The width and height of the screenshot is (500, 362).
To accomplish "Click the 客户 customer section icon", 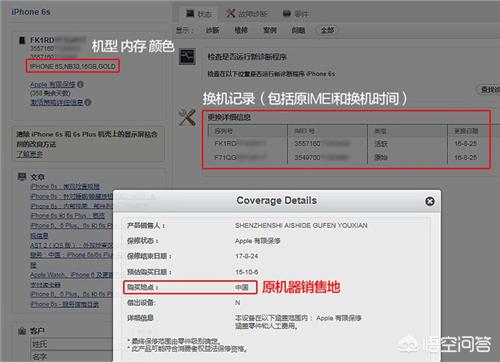I will (22, 331).
